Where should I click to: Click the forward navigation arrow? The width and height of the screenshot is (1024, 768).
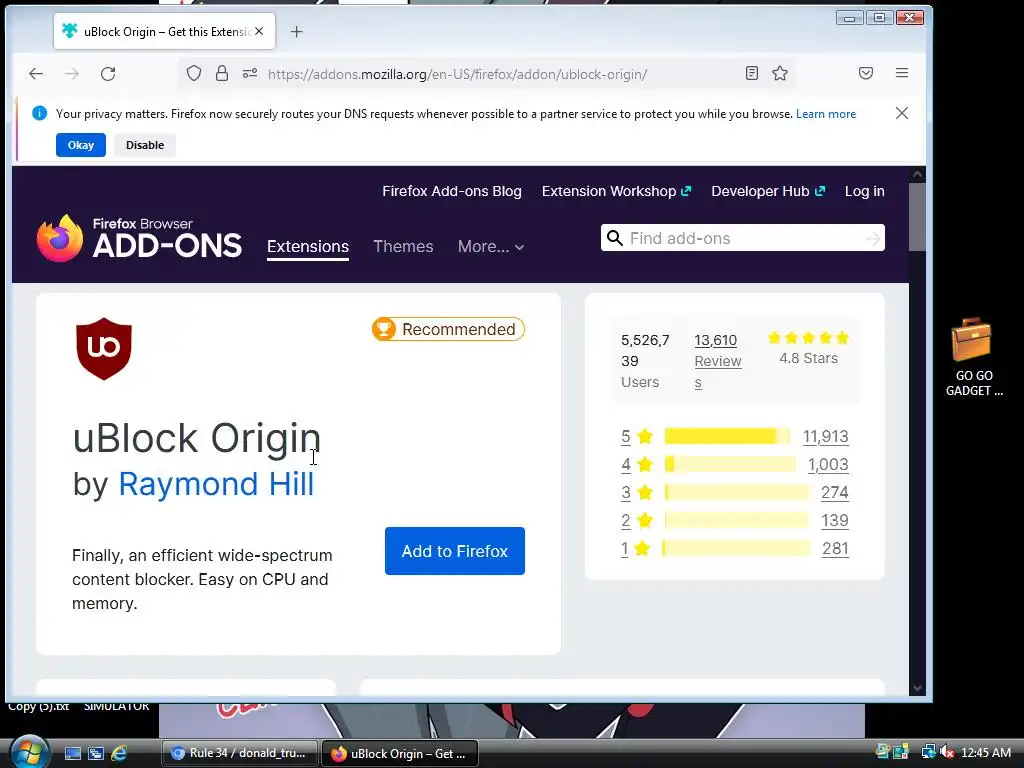72,74
